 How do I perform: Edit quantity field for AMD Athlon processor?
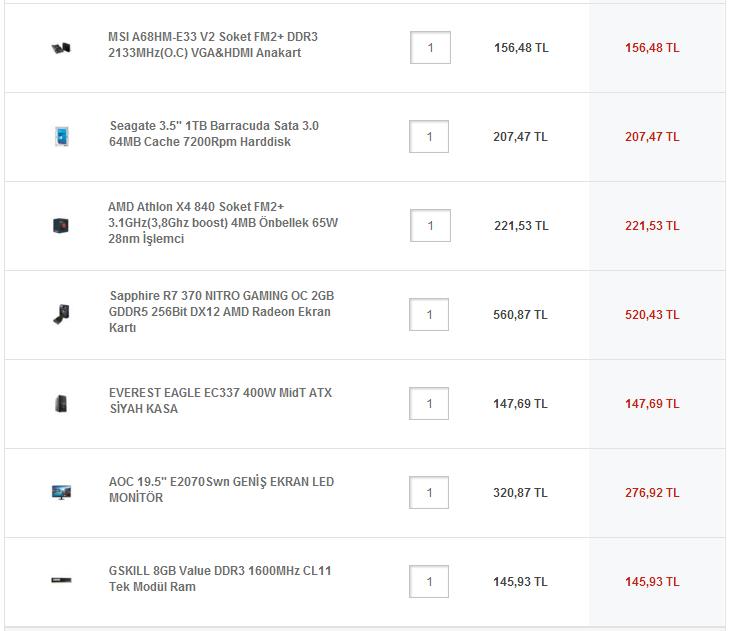click(430, 225)
